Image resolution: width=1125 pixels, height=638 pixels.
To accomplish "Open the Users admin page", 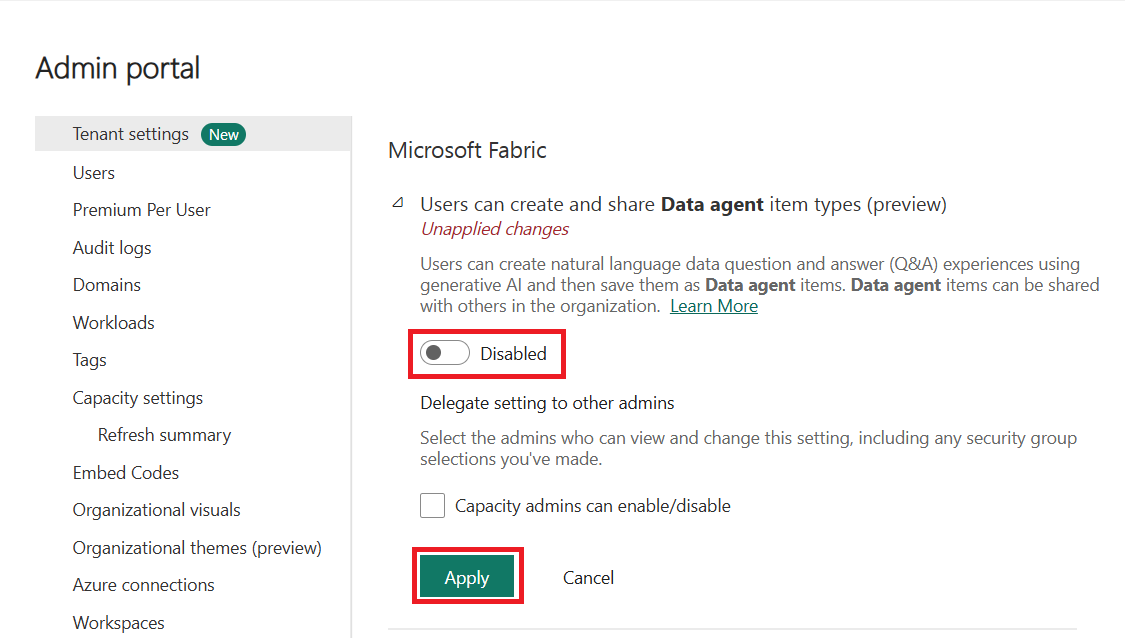I will [94, 173].
